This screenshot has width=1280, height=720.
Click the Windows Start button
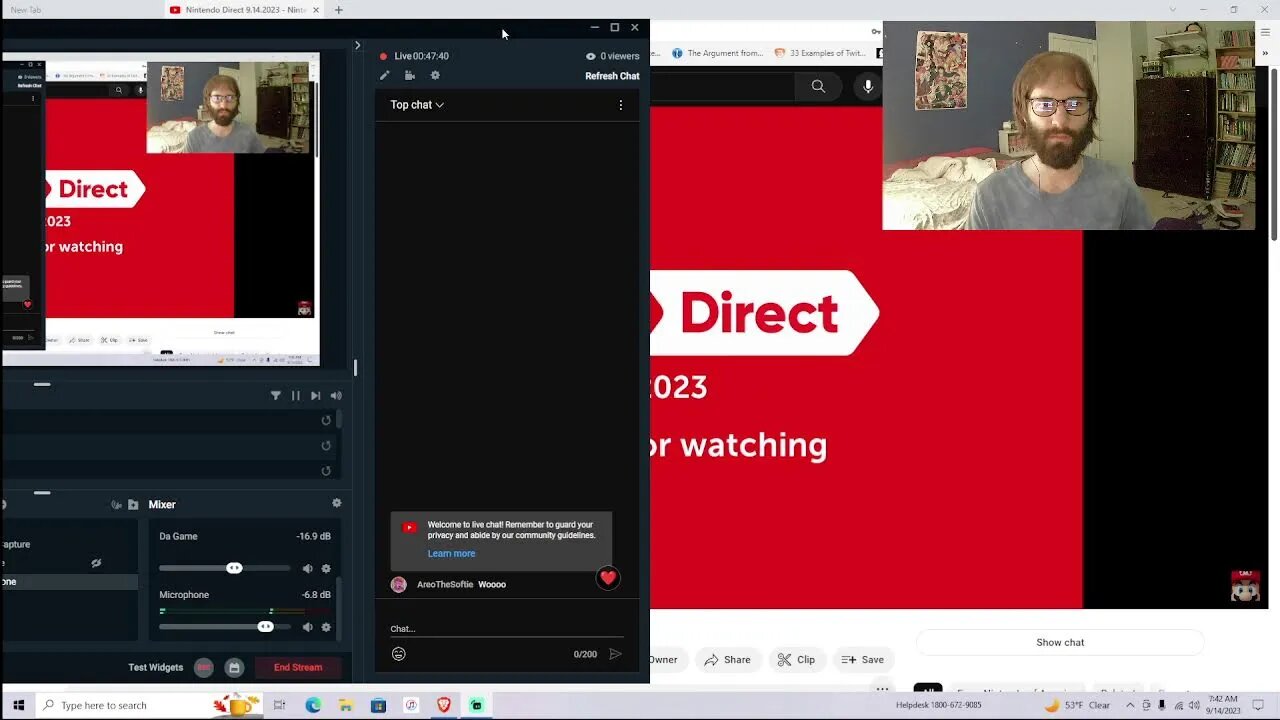pos(18,705)
